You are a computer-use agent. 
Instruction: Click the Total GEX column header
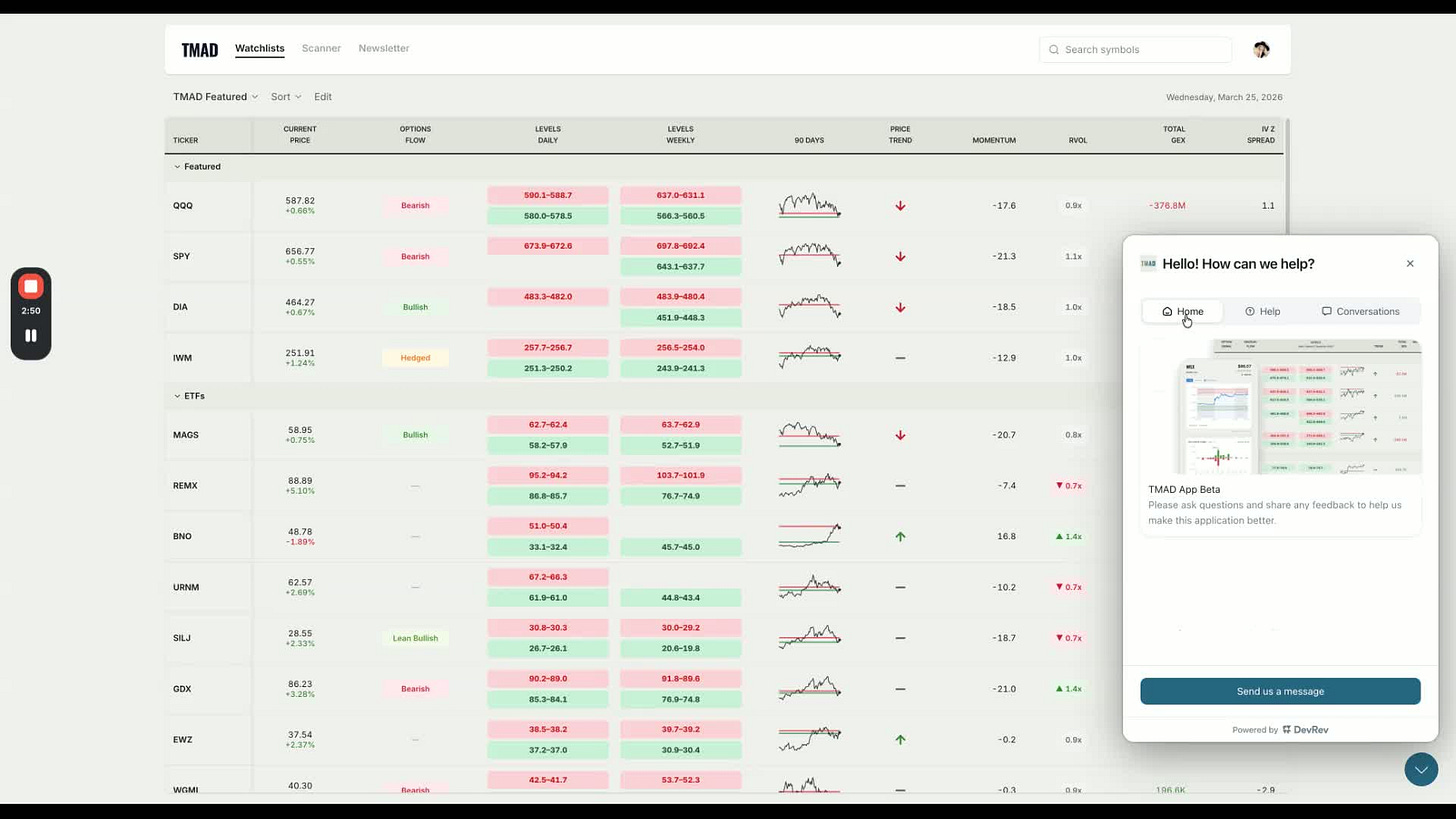click(1174, 135)
